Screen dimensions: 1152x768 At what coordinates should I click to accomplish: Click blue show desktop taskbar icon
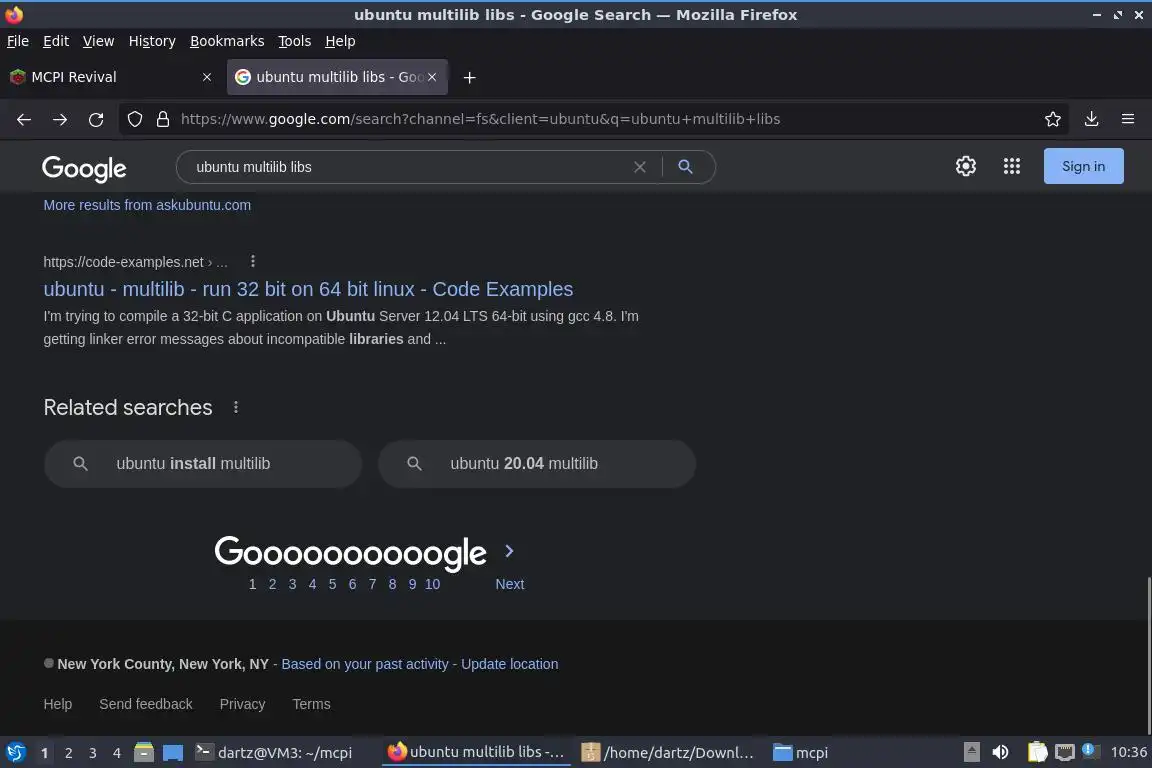click(x=173, y=753)
